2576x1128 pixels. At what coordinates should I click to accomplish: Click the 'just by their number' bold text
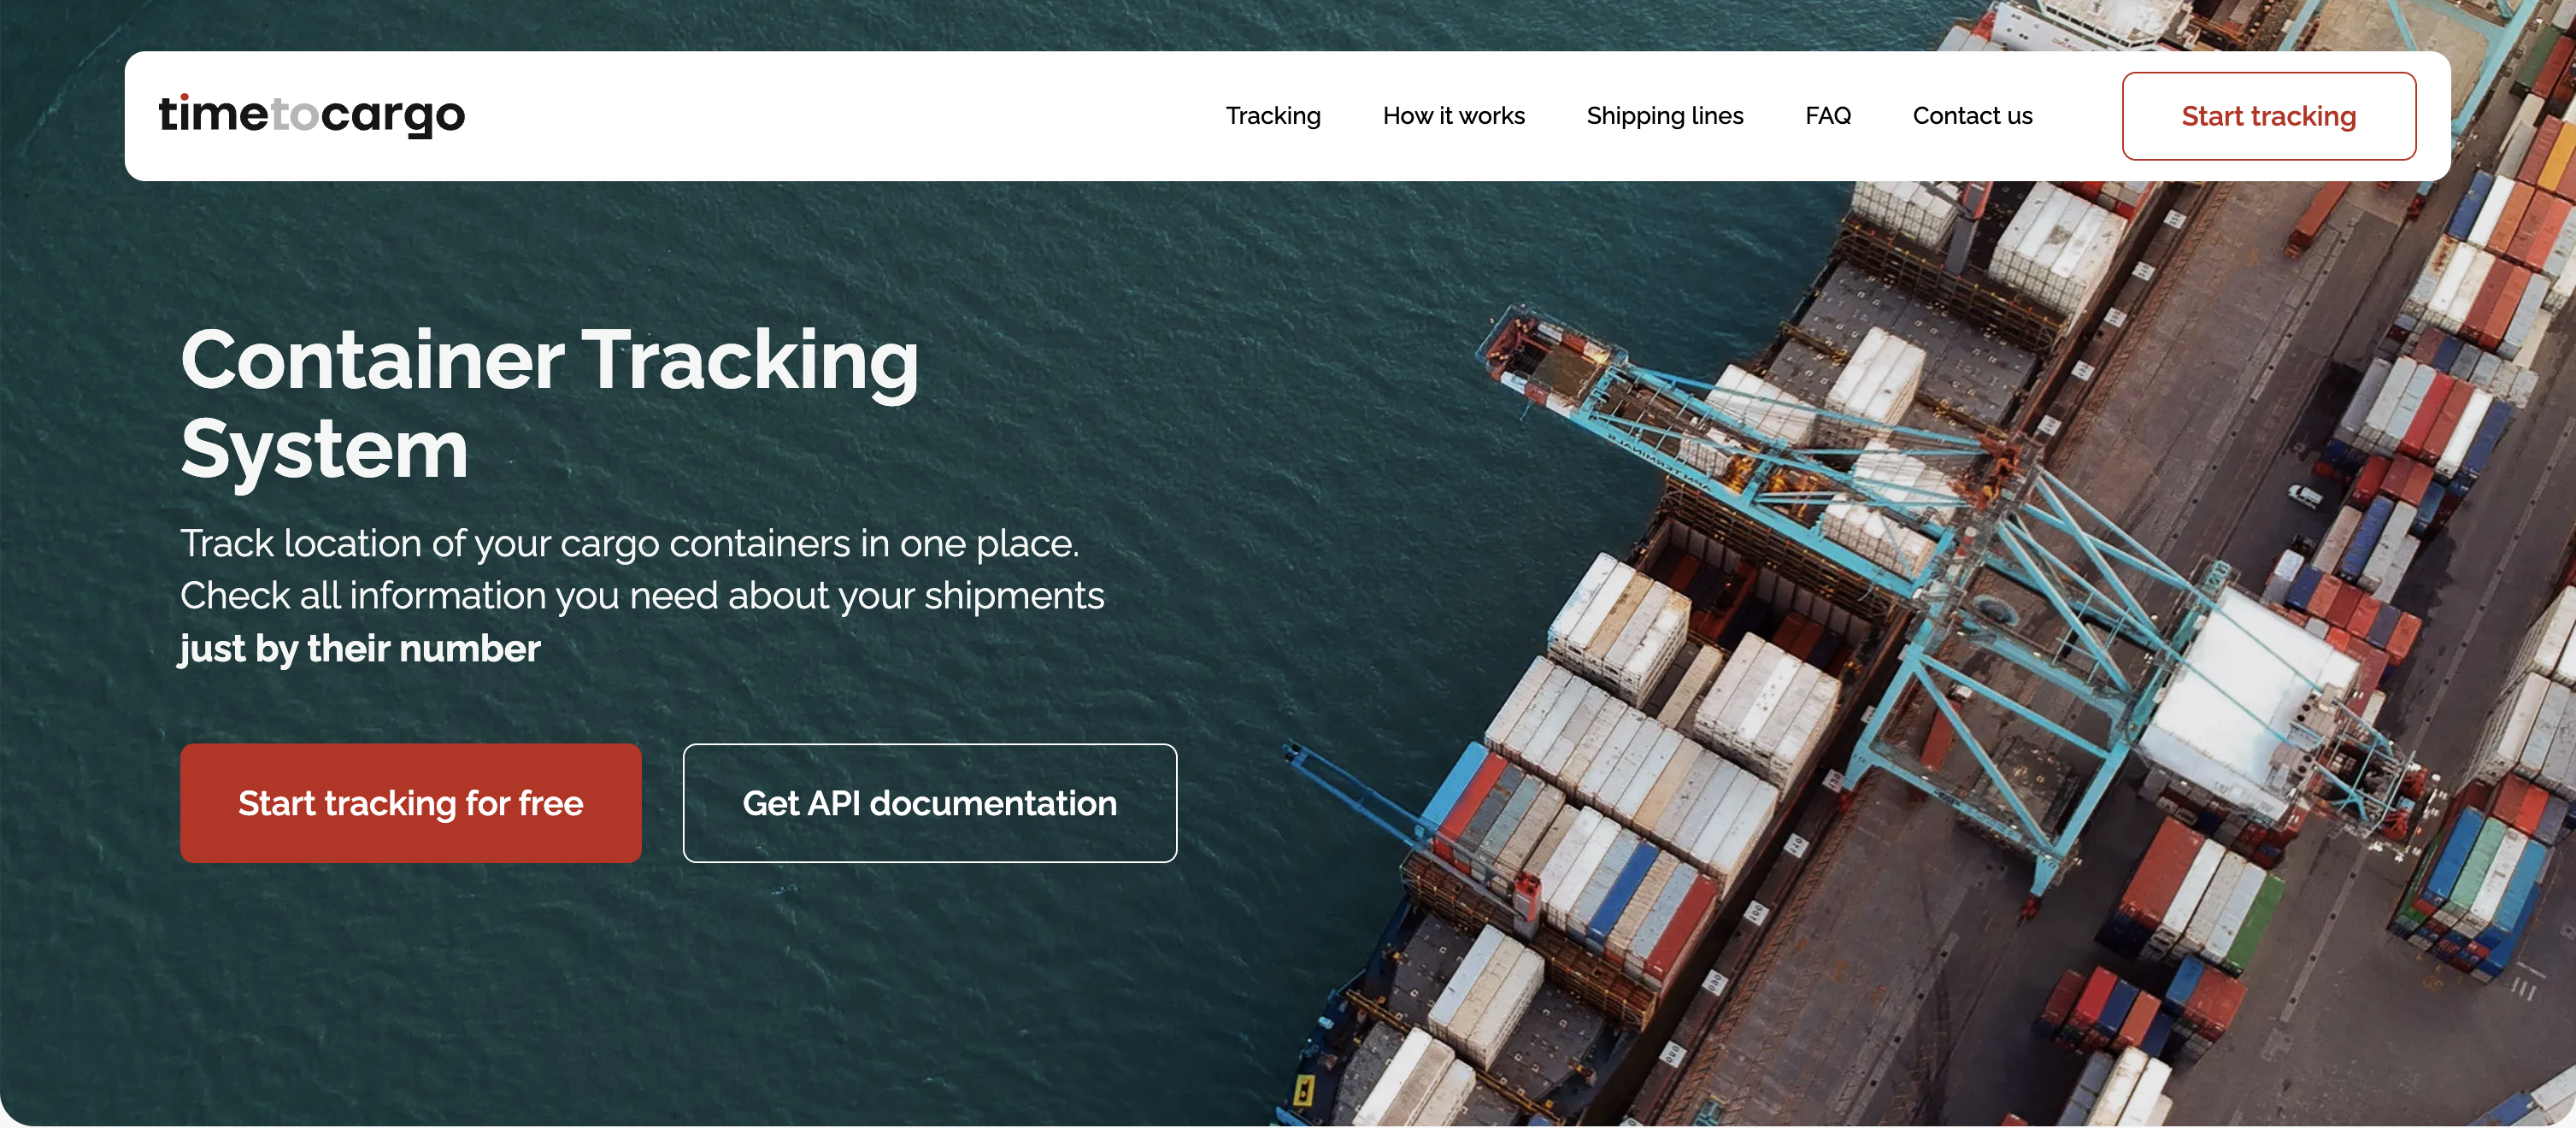tap(360, 649)
